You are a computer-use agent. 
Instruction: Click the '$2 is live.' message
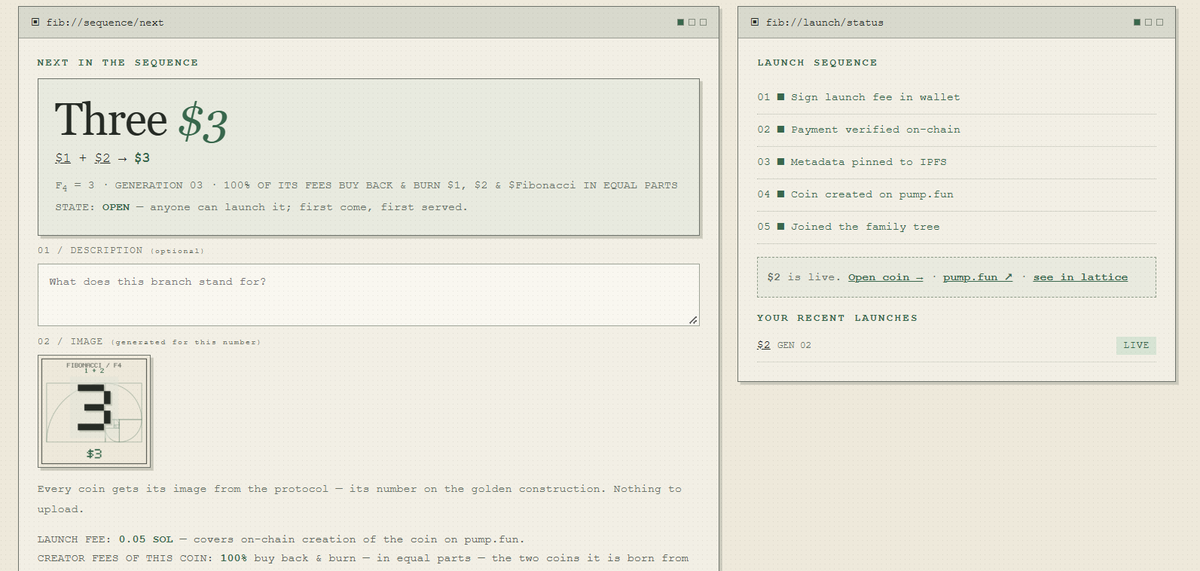(804, 277)
